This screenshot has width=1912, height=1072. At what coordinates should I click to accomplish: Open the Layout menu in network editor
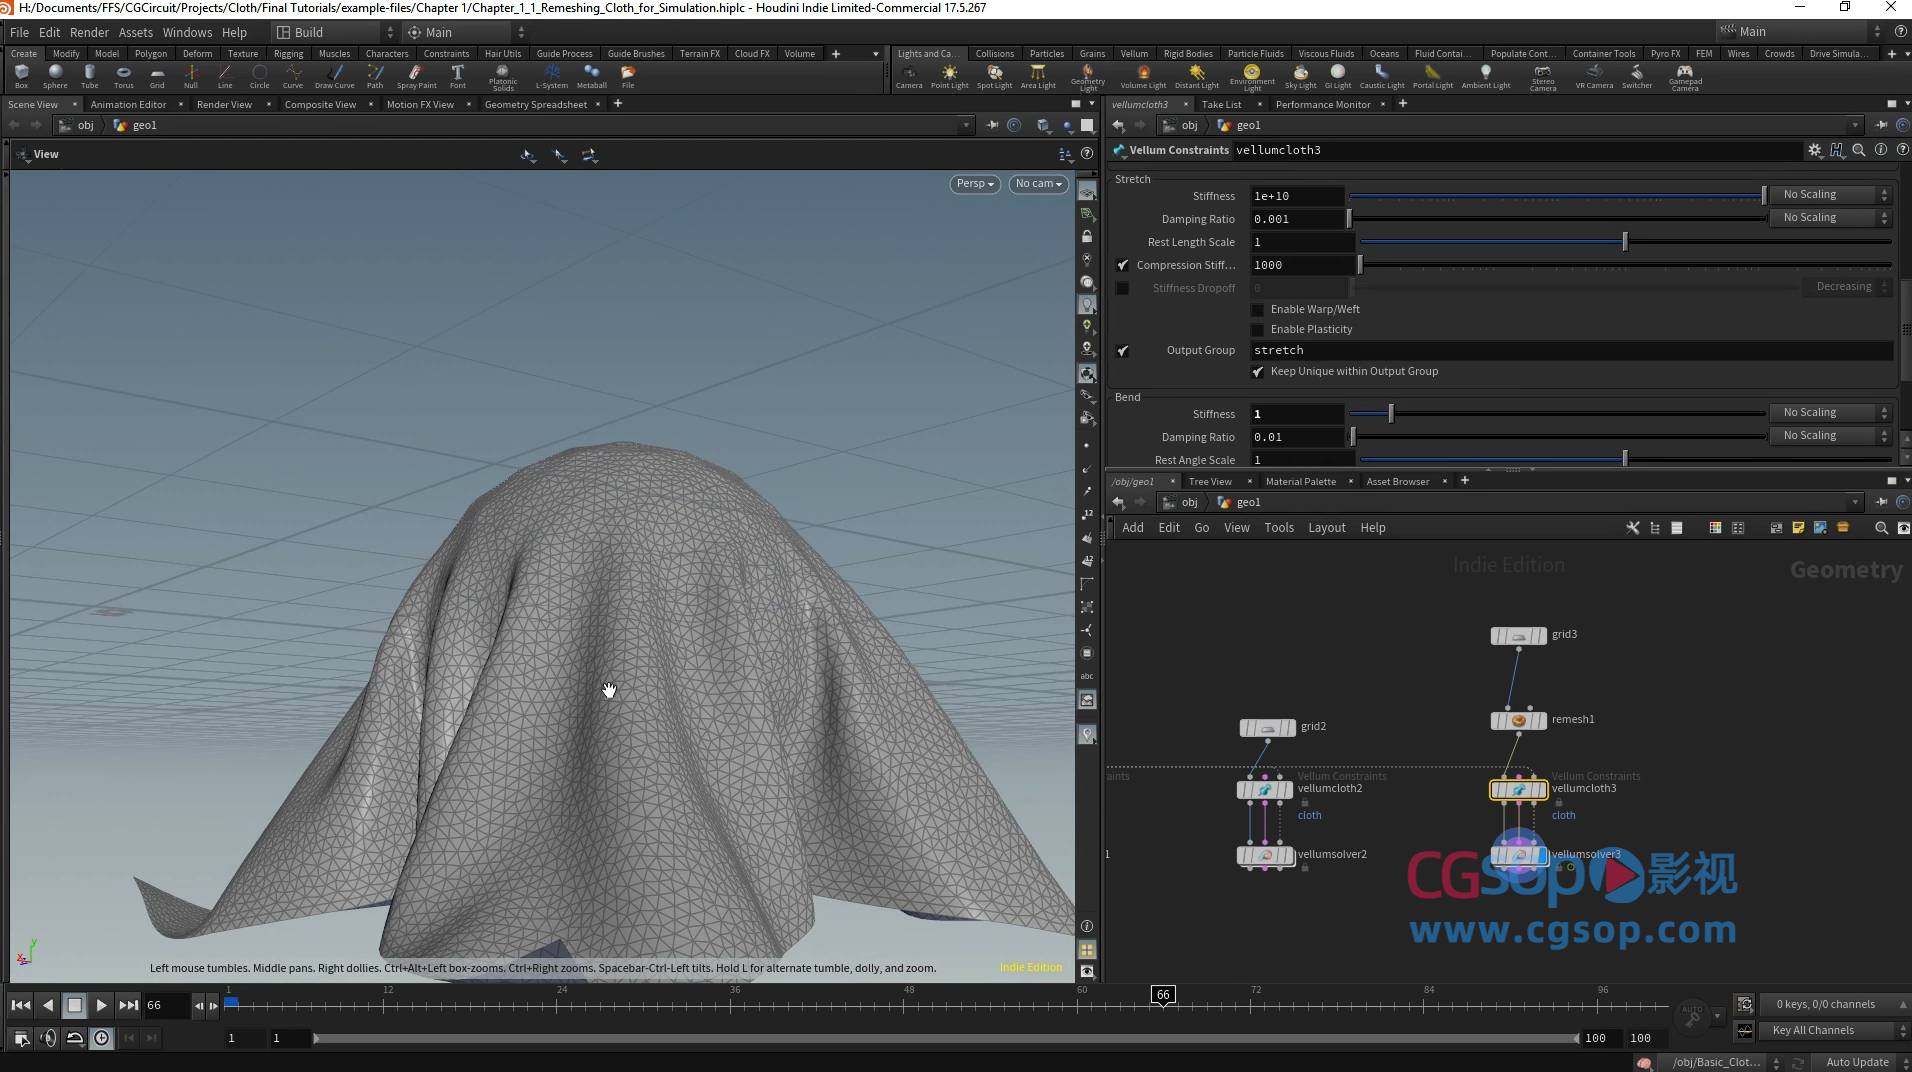pos(1326,528)
